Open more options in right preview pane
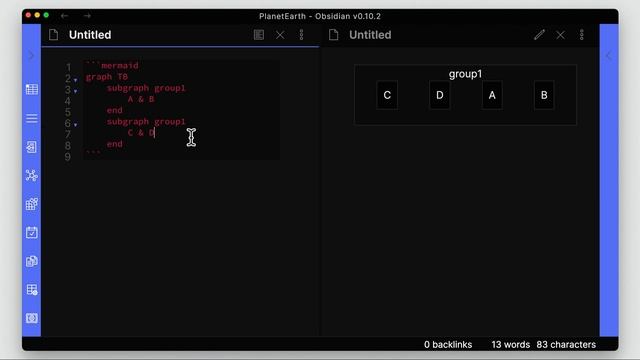Viewport: 640px width, 360px height. tap(582, 35)
